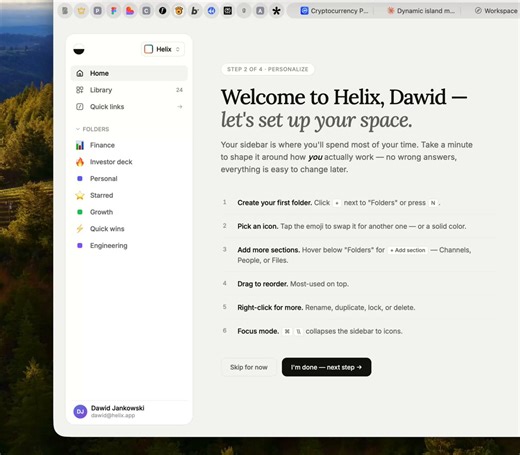The height and width of the screenshot is (455, 520).
Task: Open the Finance folder
Action: pyautogui.click(x=129, y=145)
